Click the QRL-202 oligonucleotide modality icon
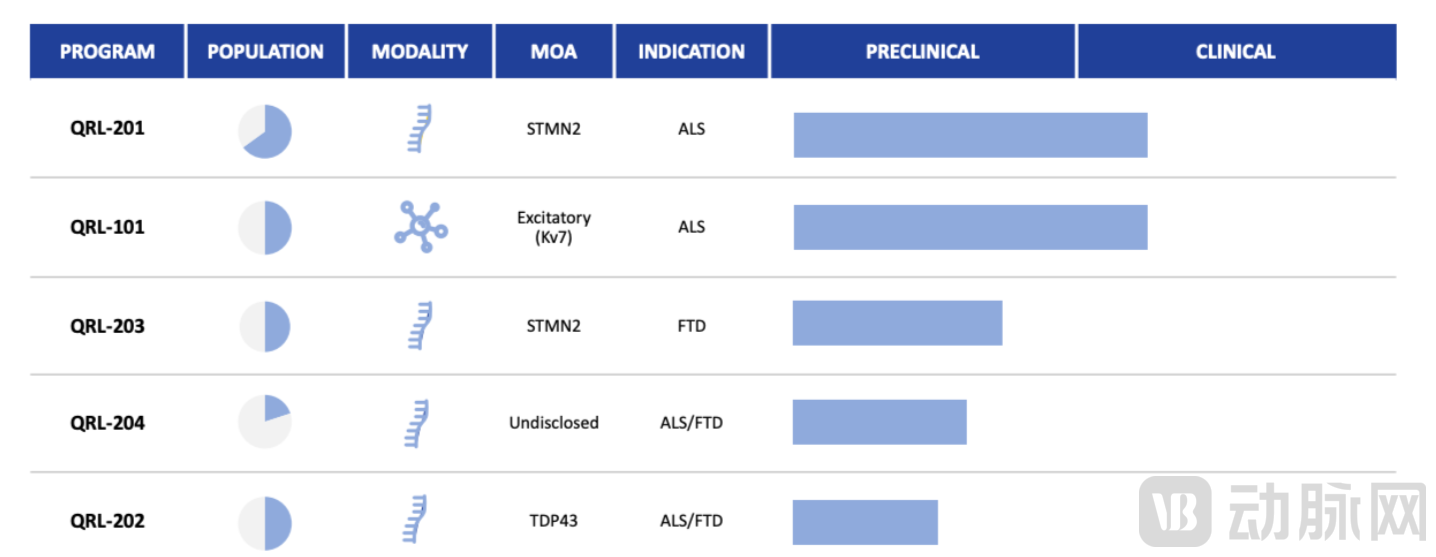Image resolution: width=1436 pixels, height=557 pixels. (419, 520)
